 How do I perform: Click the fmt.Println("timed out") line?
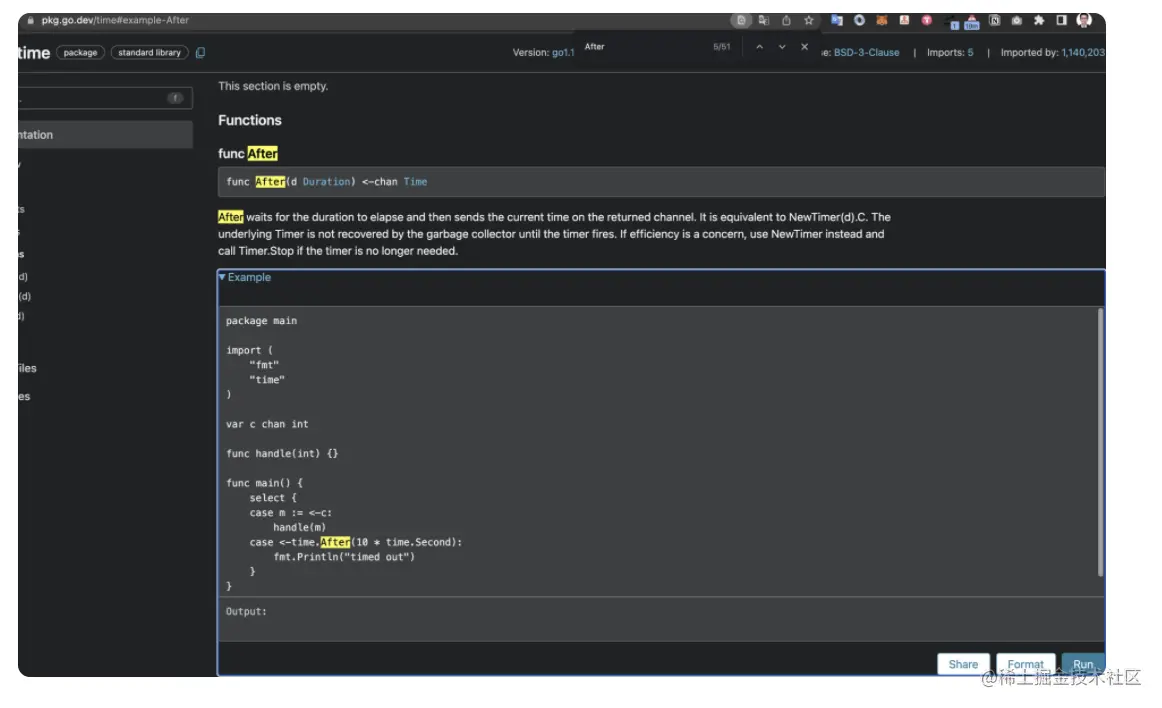[344, 557]
